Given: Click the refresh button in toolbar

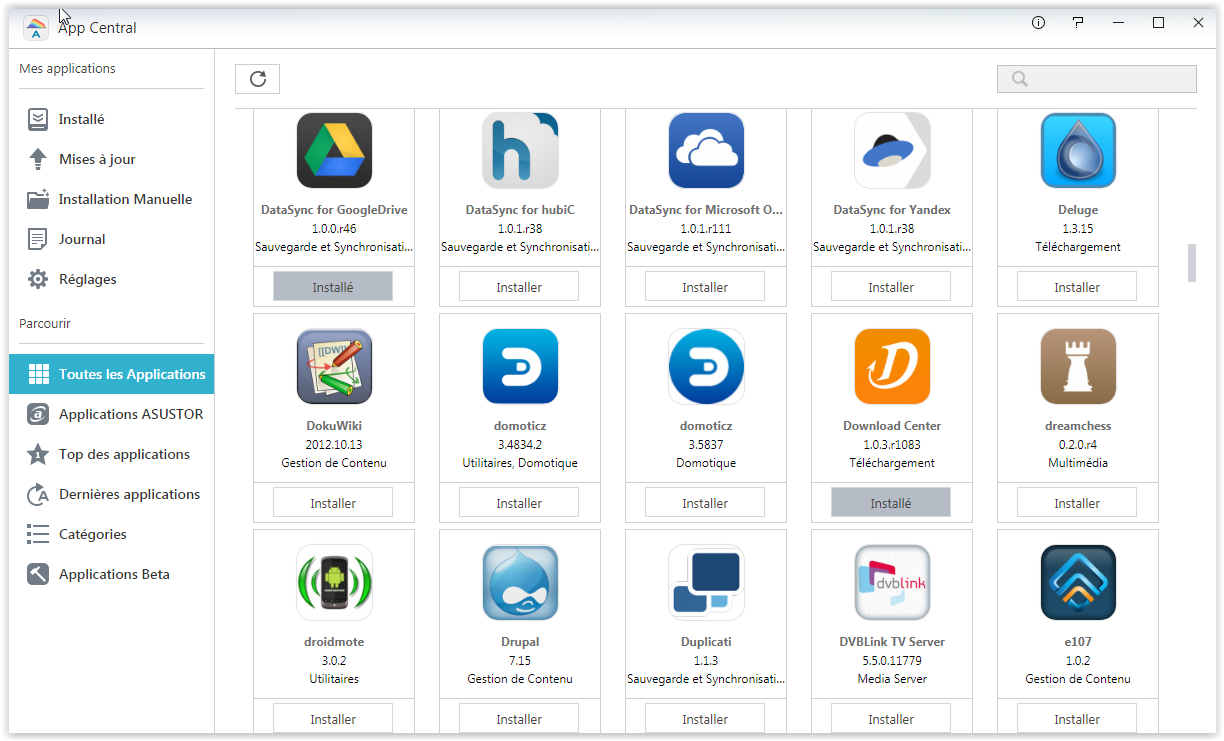Looking at the screenshot, I should pyautogui.click(x=257, y=79).
